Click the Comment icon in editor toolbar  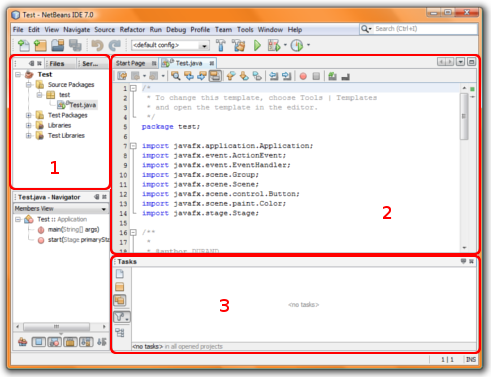(332, 76)
